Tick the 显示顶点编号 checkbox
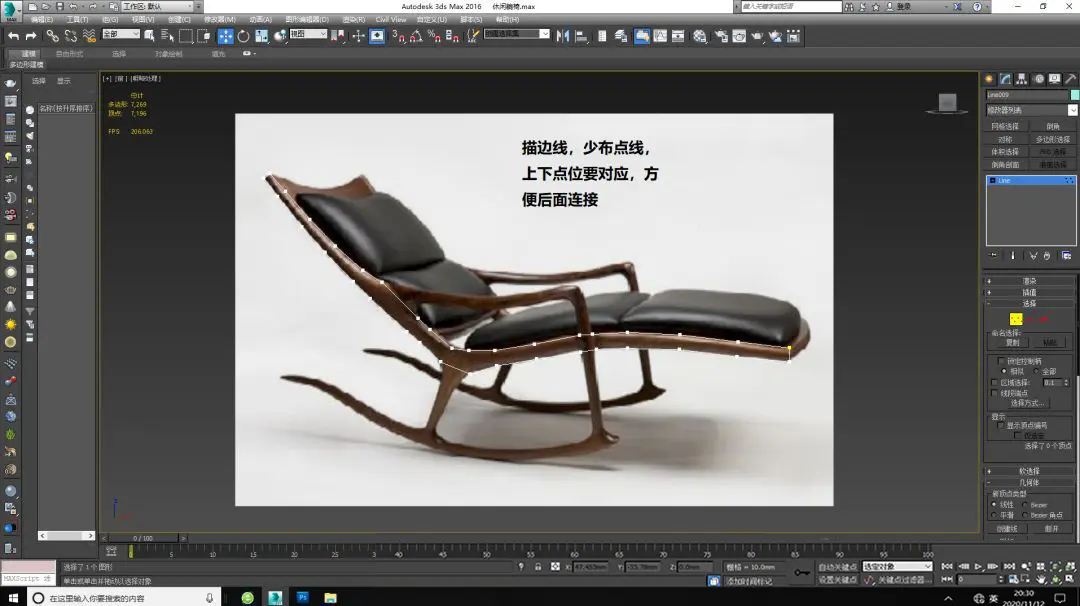The width and height of the screenshot is (1080, 606). 1002,425
